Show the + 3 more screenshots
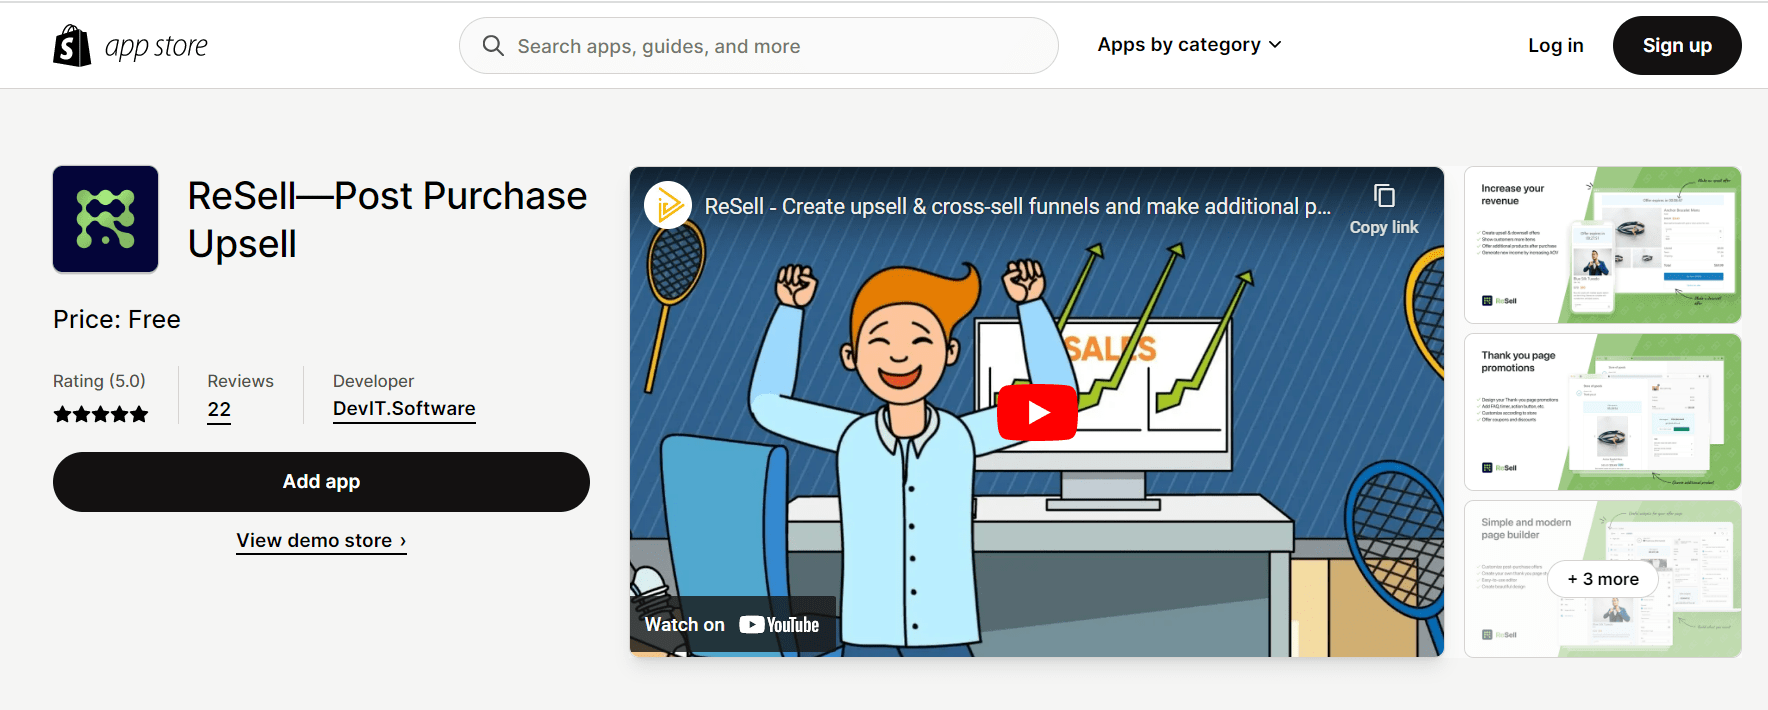The image size is (1768, 710). coord(1603,579)
